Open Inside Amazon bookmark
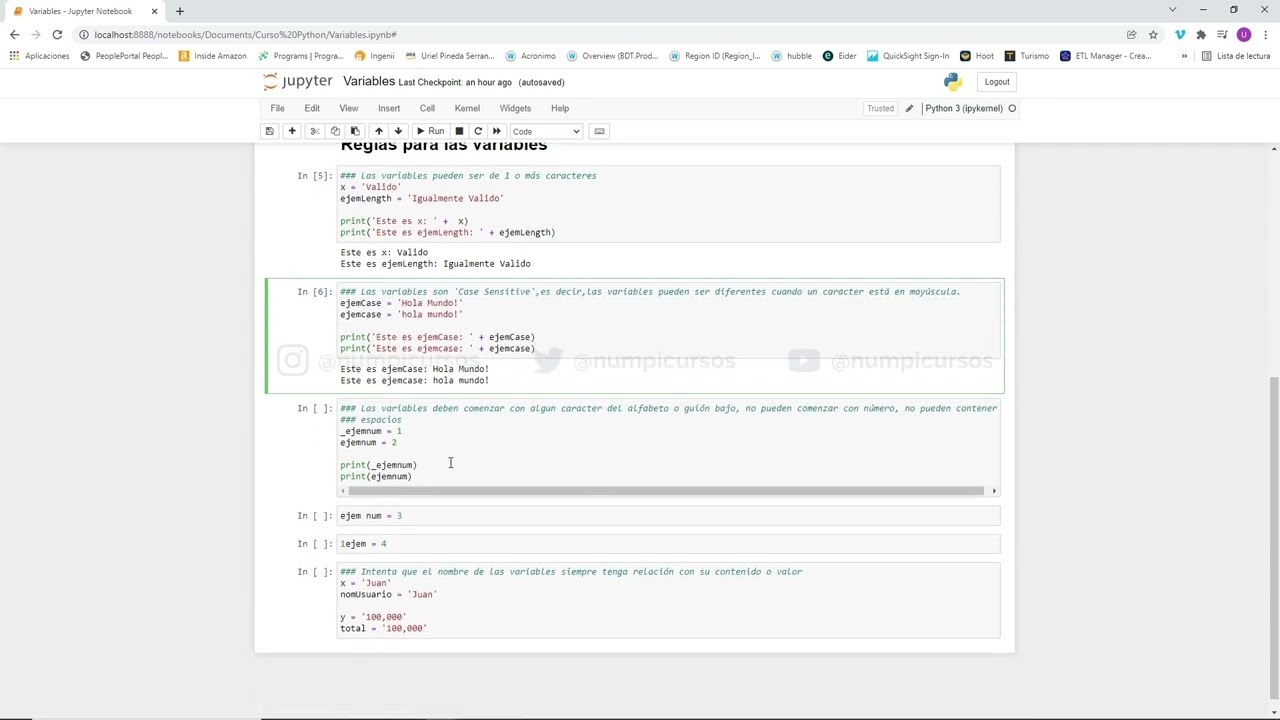Screen dimensions: 1280x720 point(212,56)
